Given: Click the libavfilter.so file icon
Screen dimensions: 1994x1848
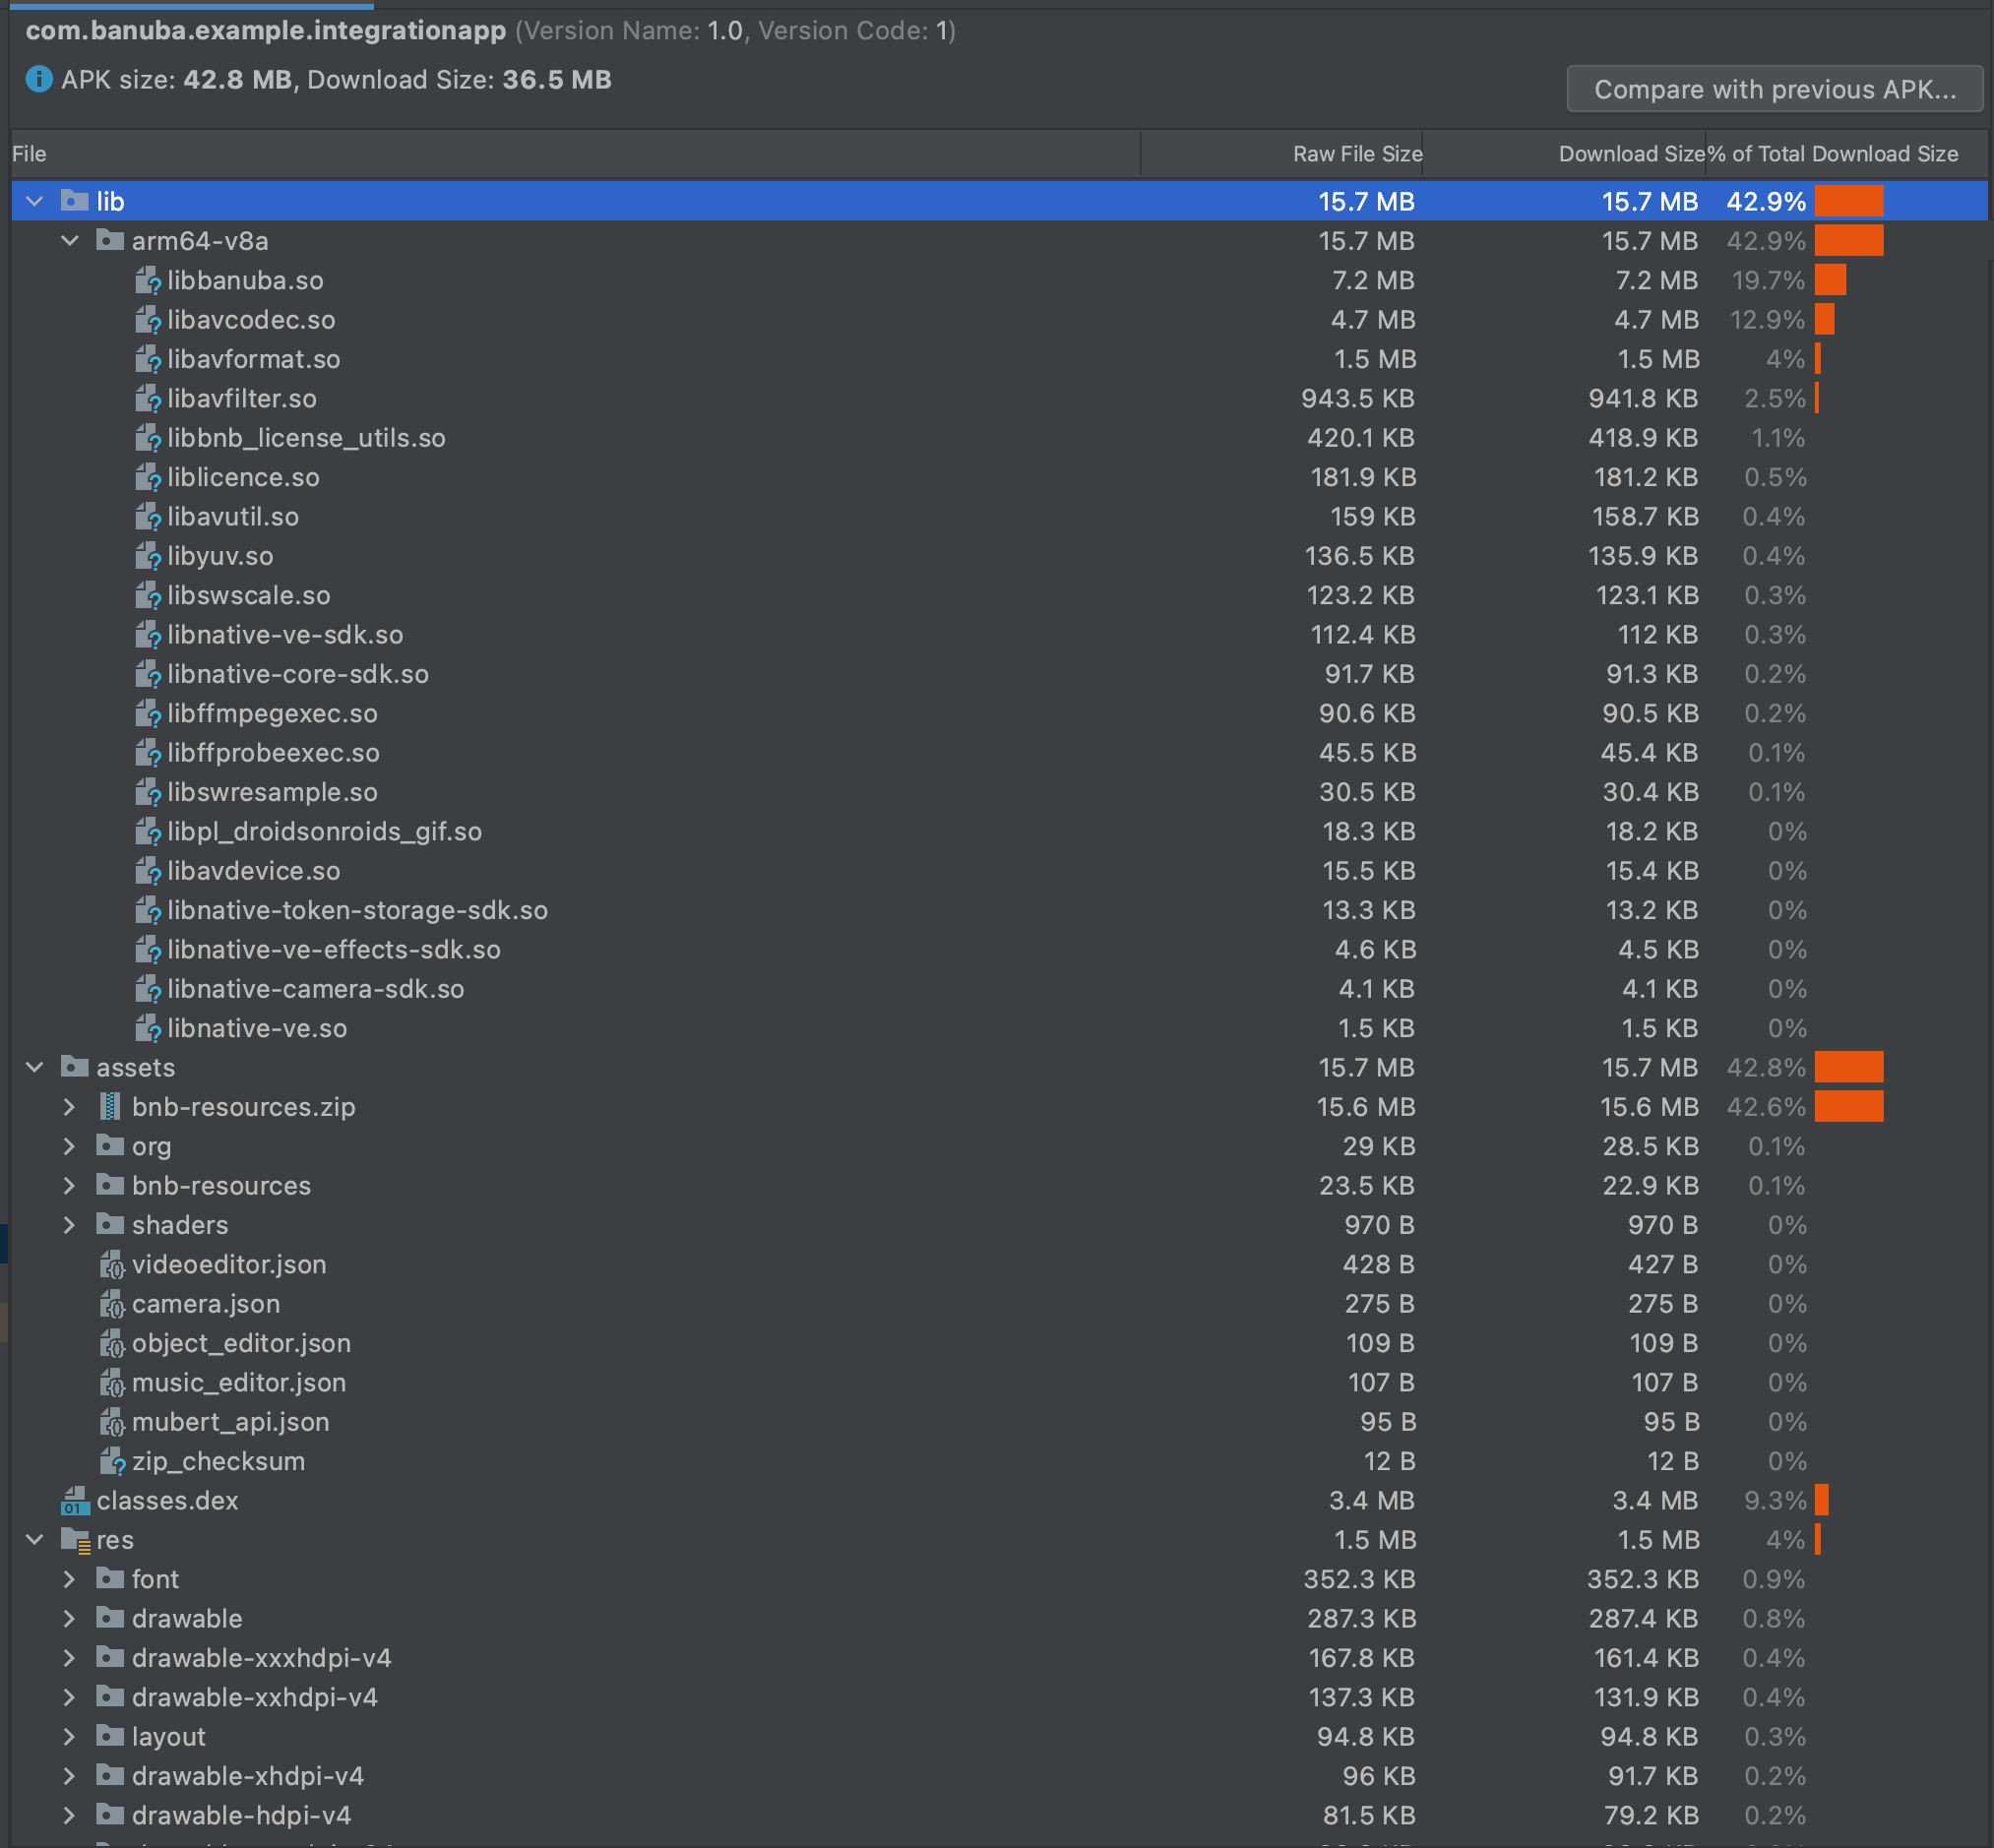Looking at the screenshot, I should (x=148, y=398).
